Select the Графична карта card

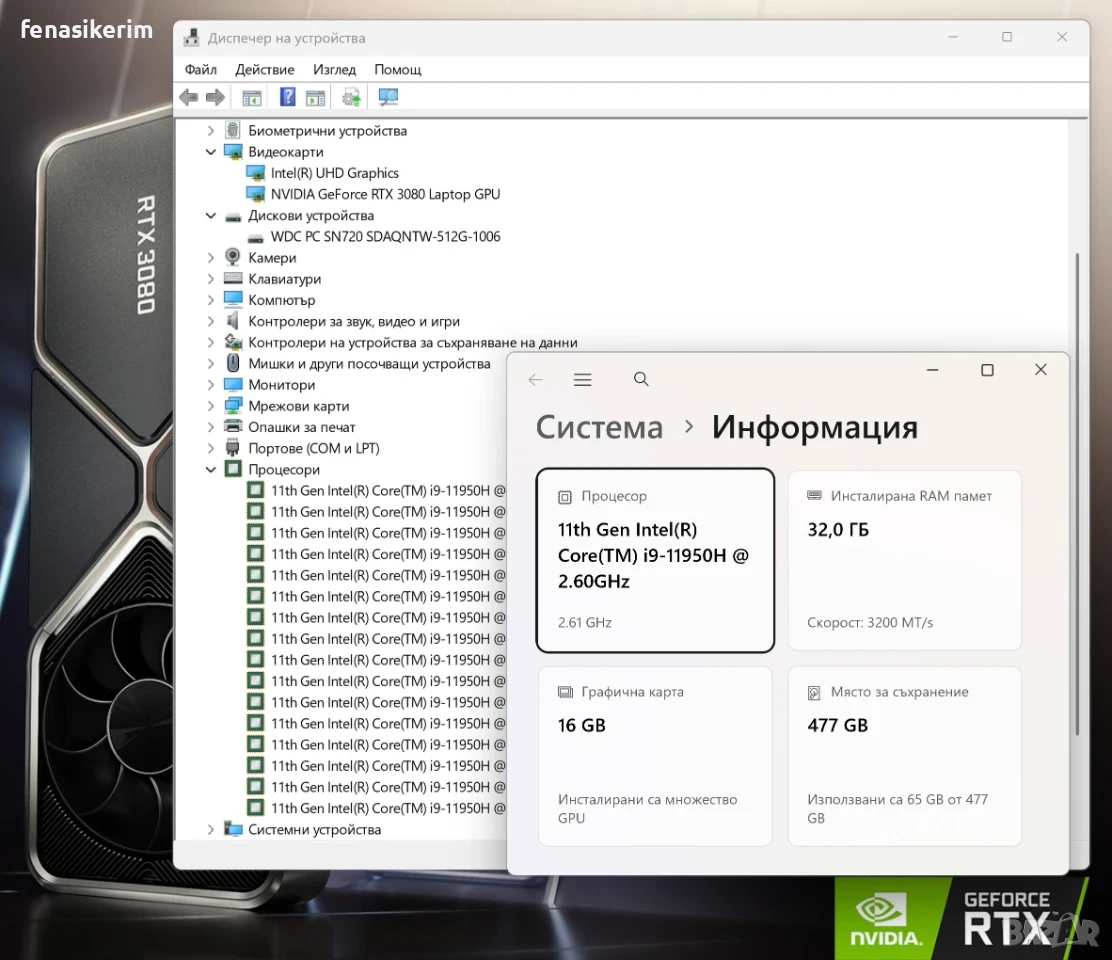[x=655, y=756]
